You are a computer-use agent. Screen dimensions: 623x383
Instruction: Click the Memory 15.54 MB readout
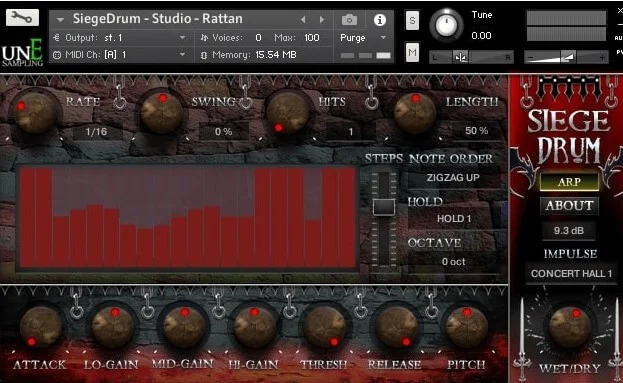(x=276, y=55)
